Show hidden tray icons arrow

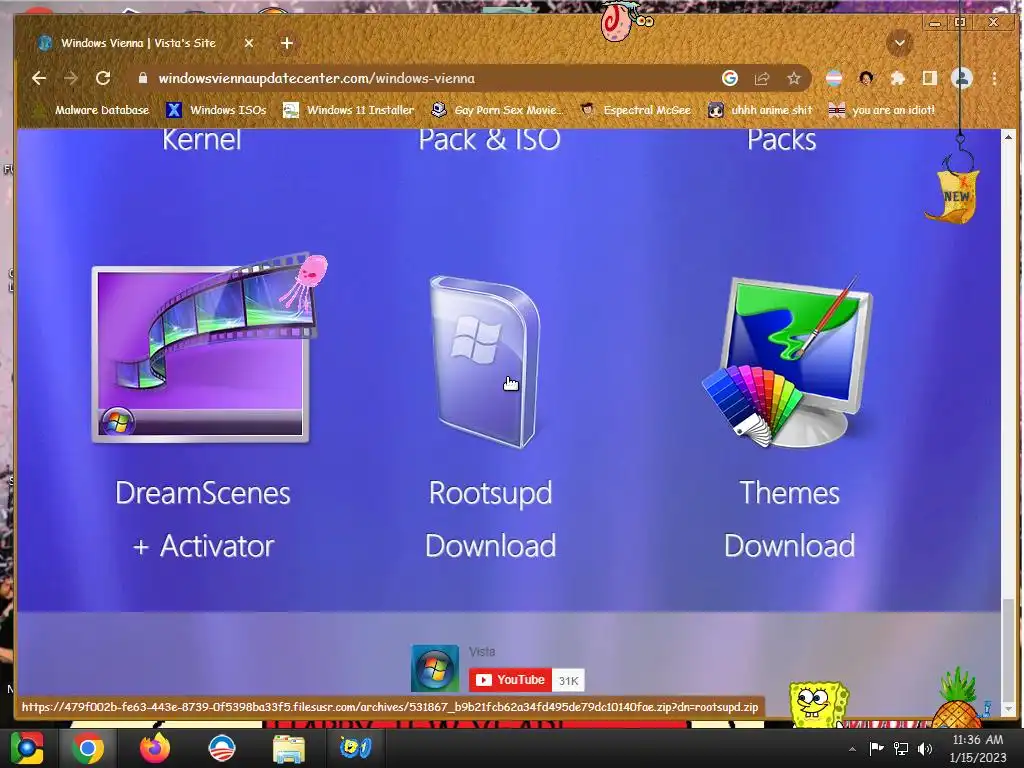click(852, 749)
